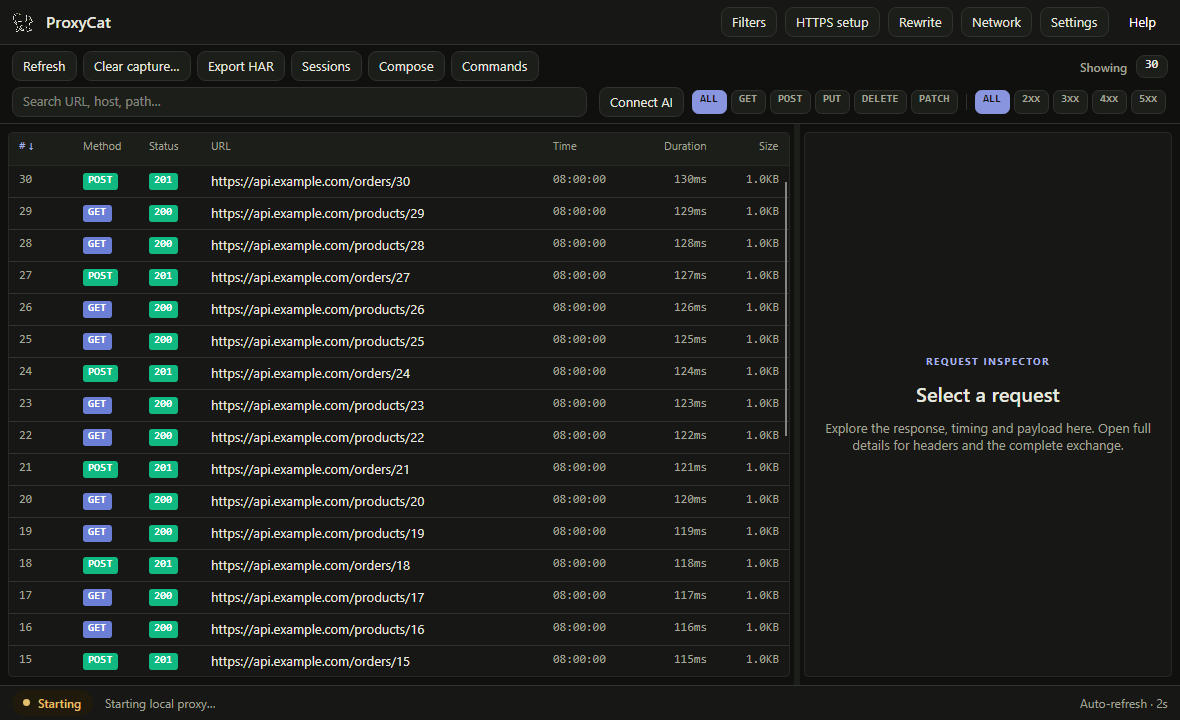
Task: Filter by 4xx status codes
Action: point(1109,102)
